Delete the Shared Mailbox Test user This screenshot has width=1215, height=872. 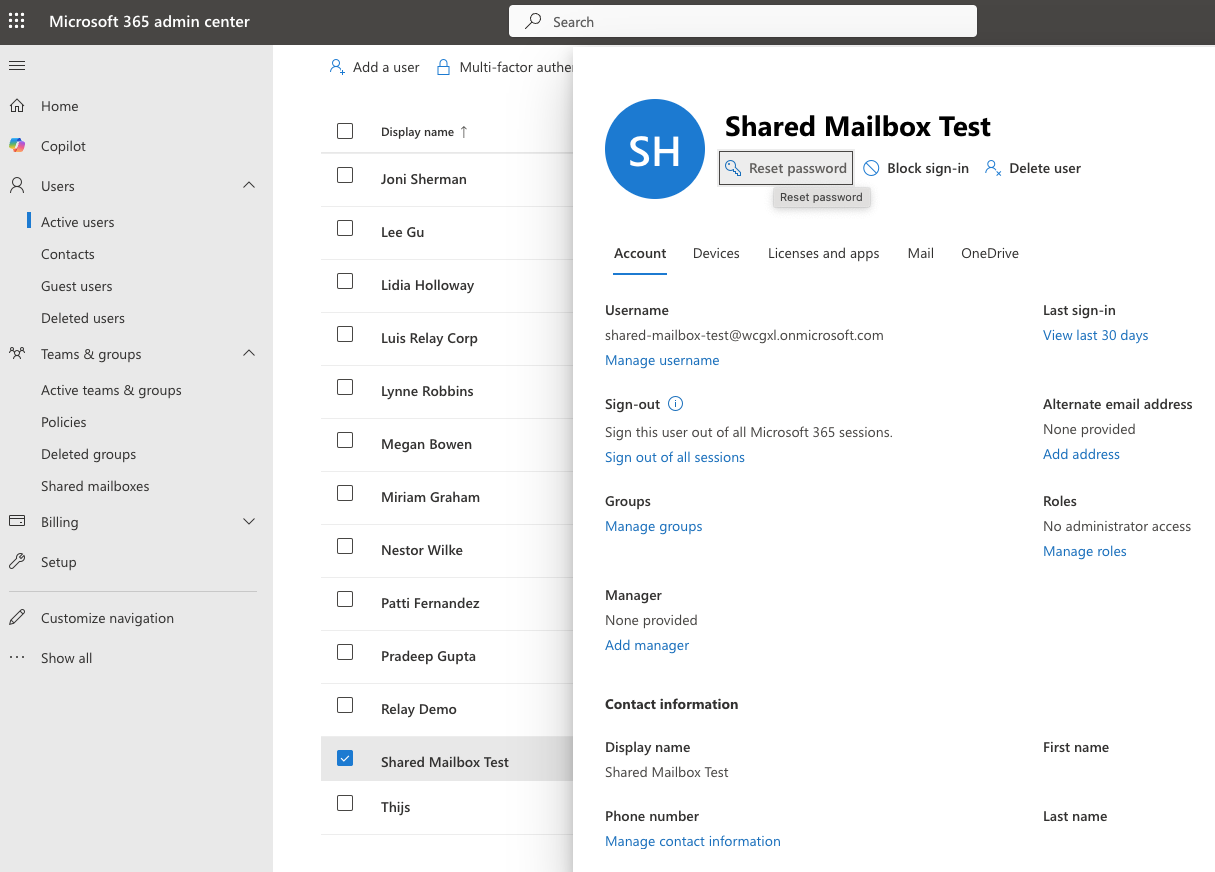[x=1032, y=168]
